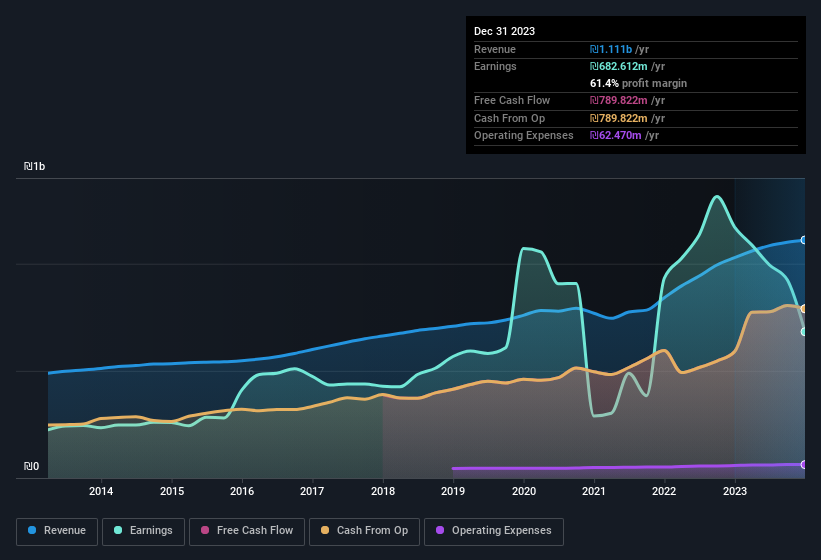Click the purple Operating Expenses endpoint marker

804,464
